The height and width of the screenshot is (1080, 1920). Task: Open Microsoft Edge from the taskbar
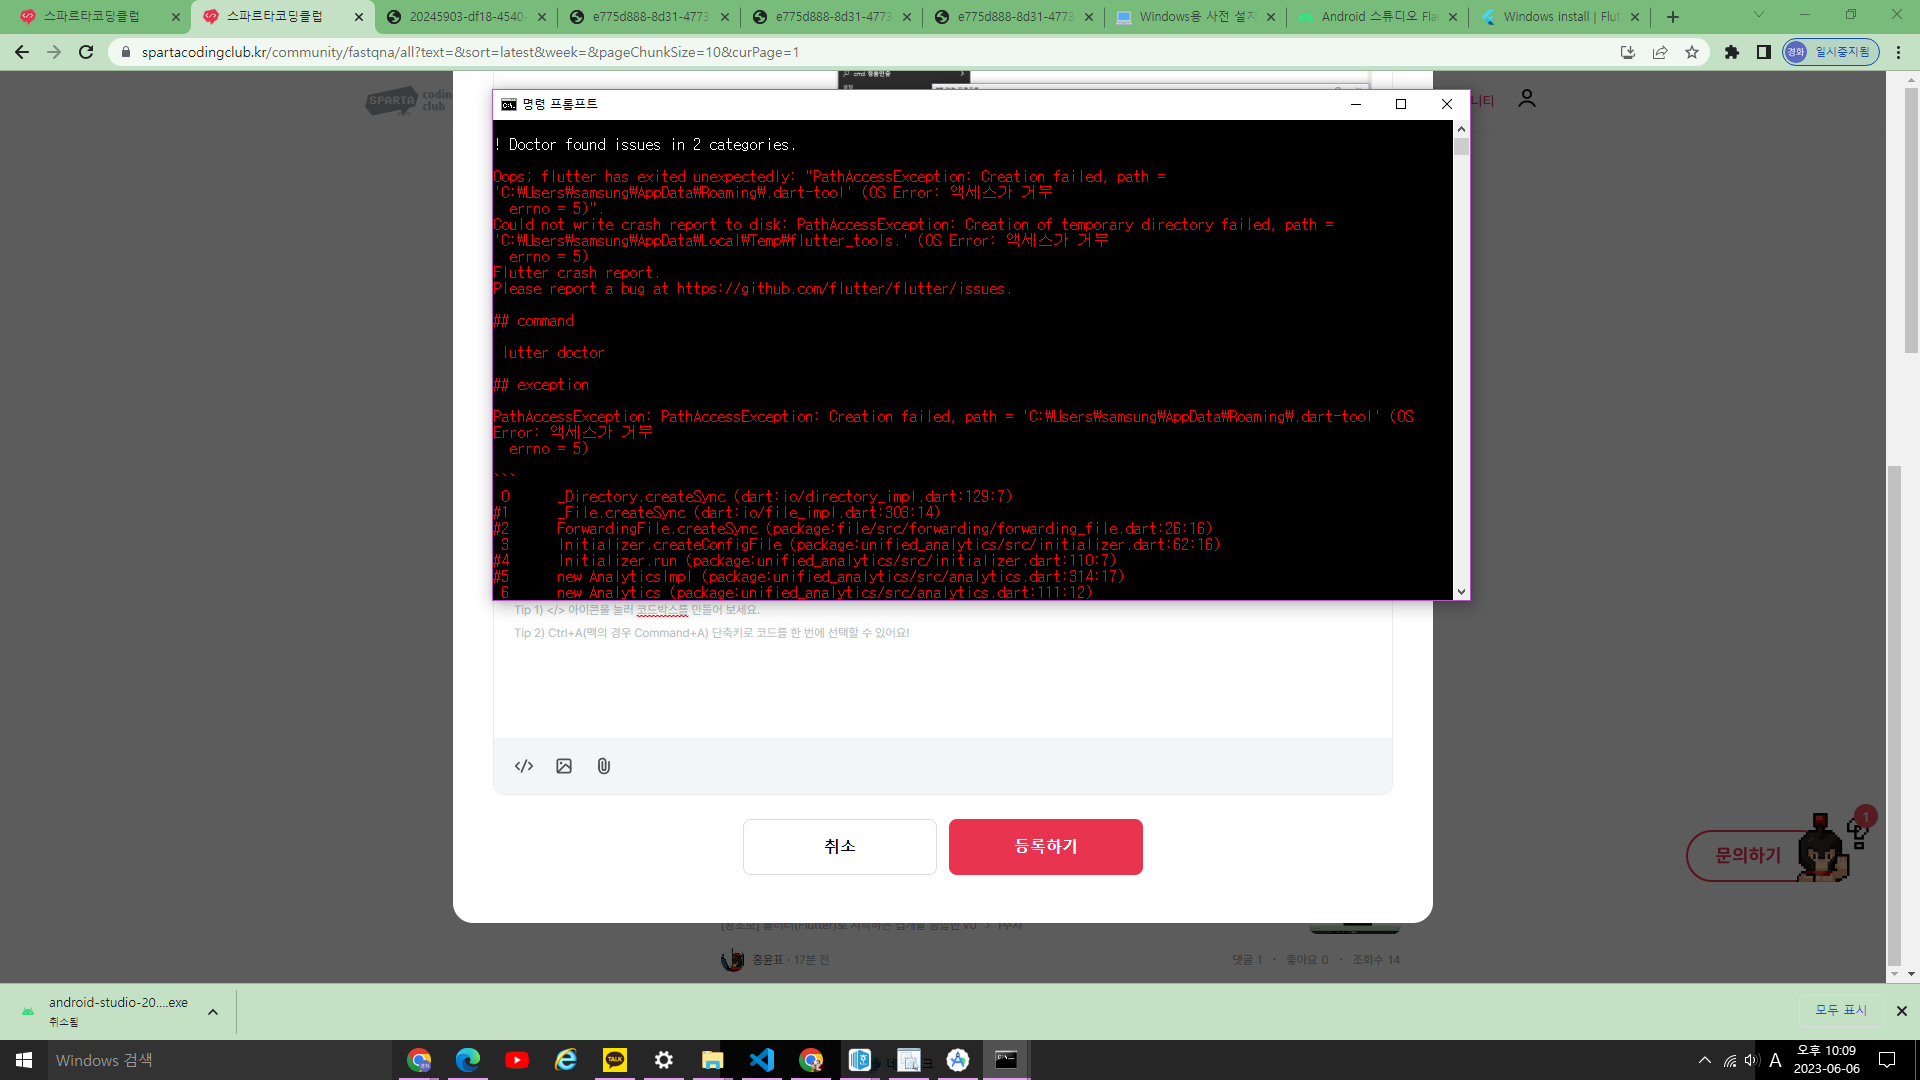467,1060
